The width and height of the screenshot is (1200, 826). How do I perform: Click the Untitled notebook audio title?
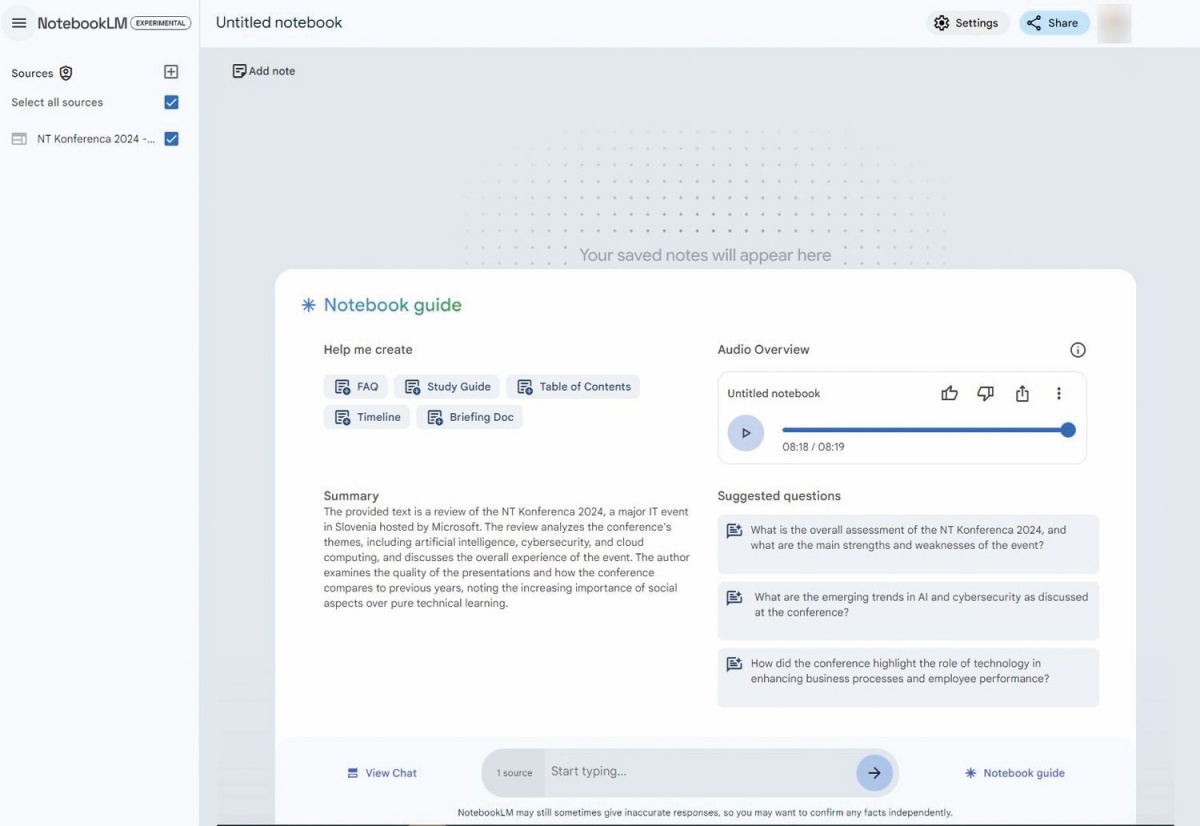pos(774,394)
